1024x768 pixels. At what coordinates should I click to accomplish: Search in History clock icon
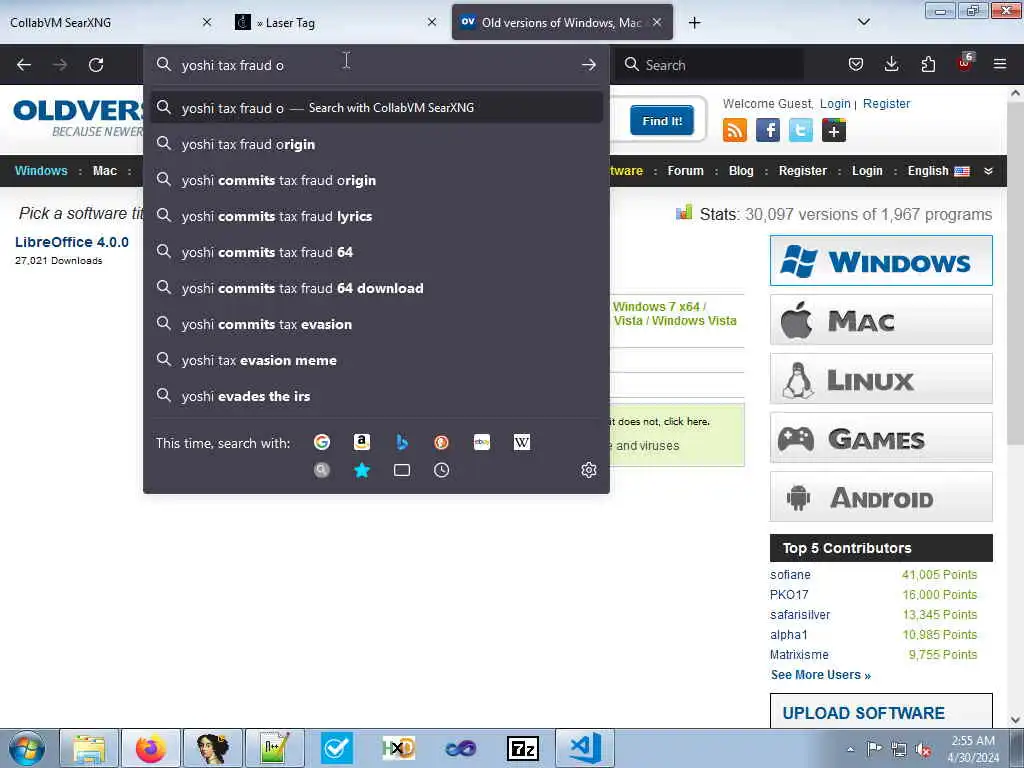click(x=441, y=470)
